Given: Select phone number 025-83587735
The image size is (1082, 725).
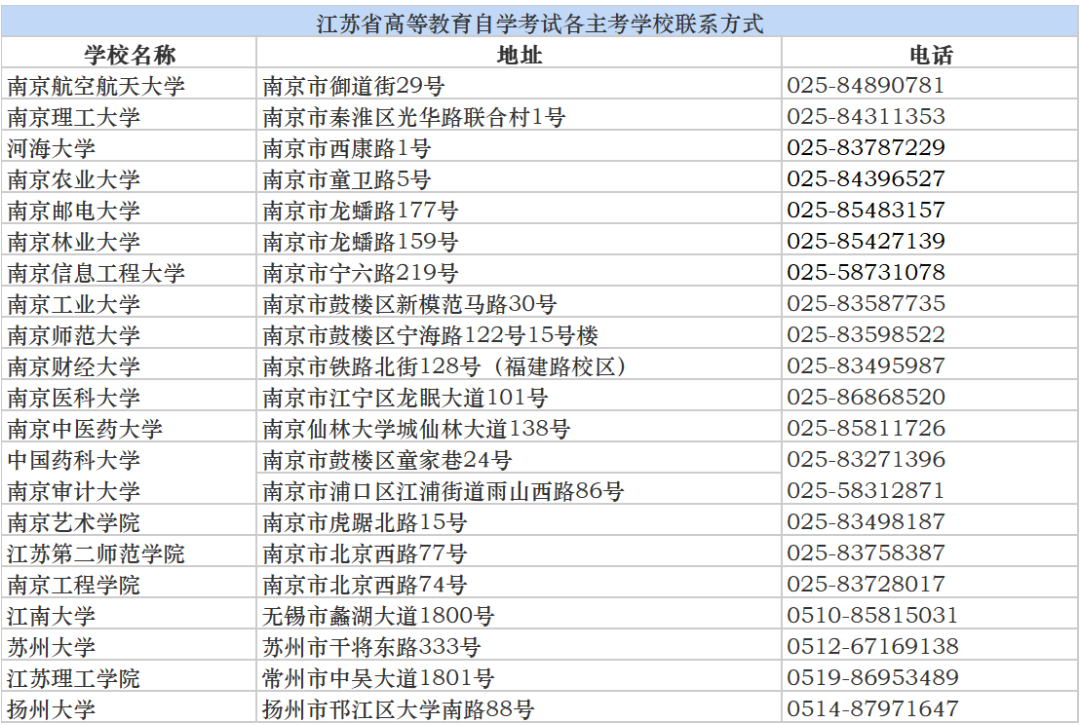Looking at the screenshot, I should [x=865, y=304].
